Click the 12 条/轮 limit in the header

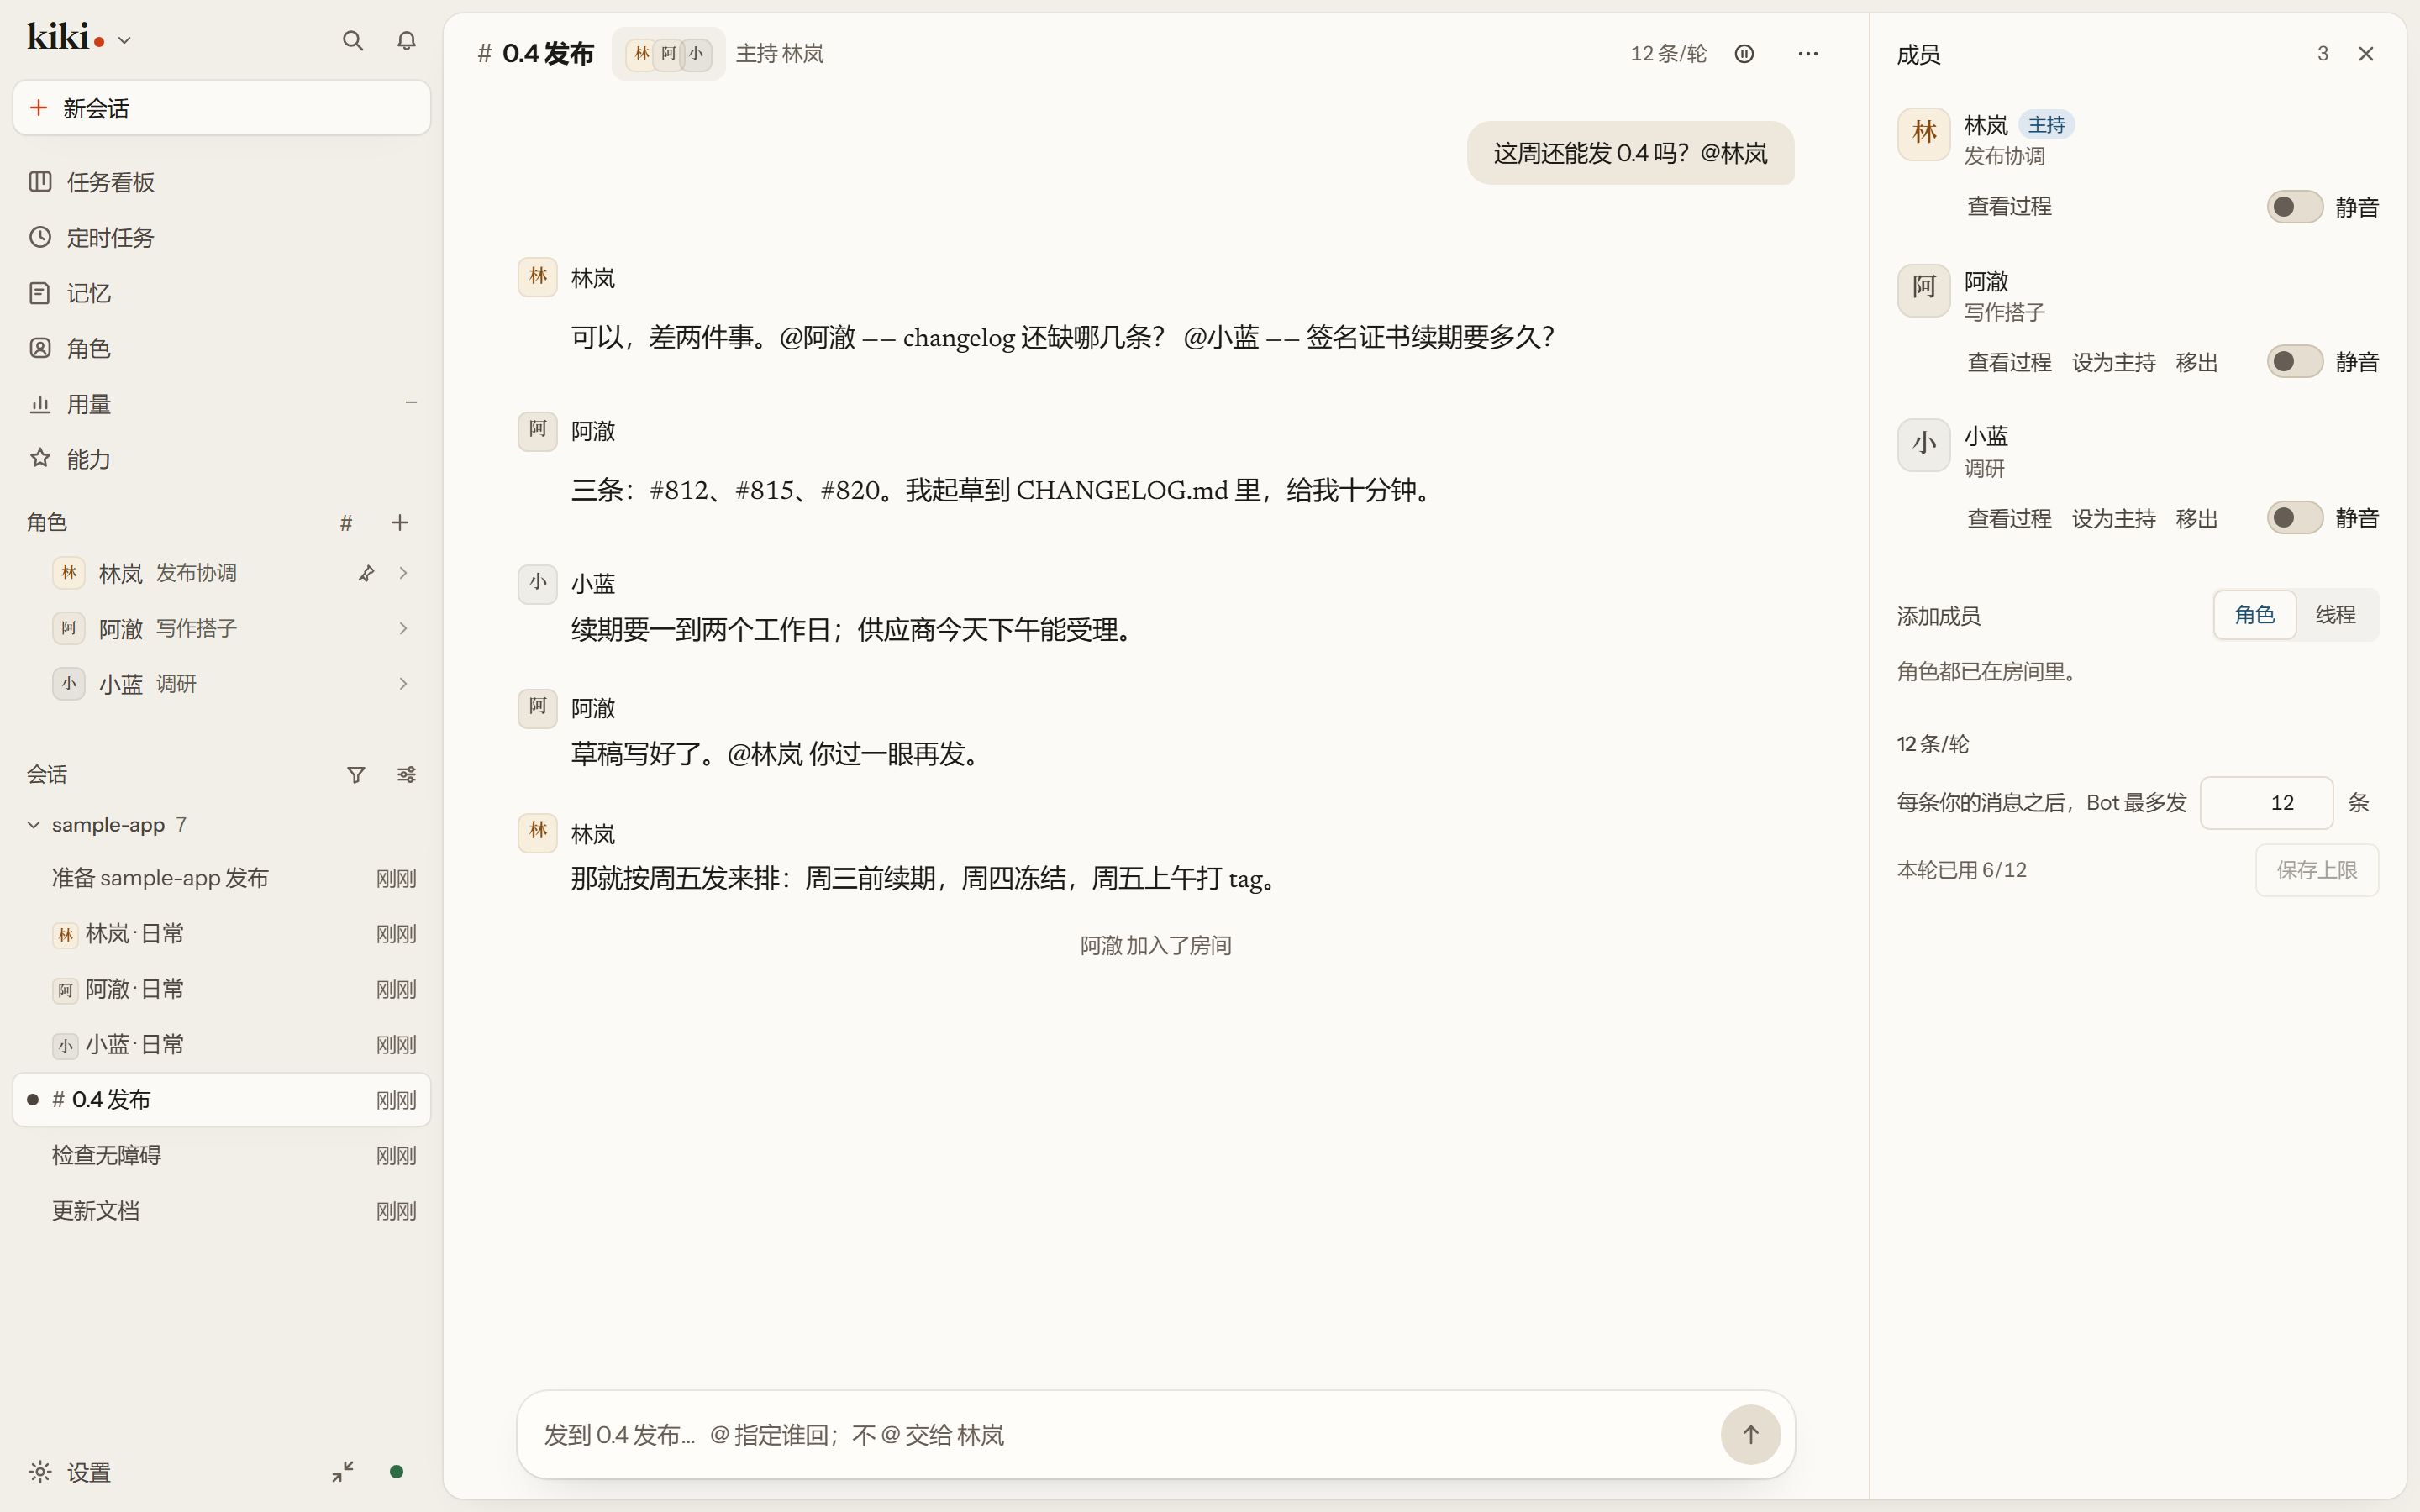(x=1668, y=54)
